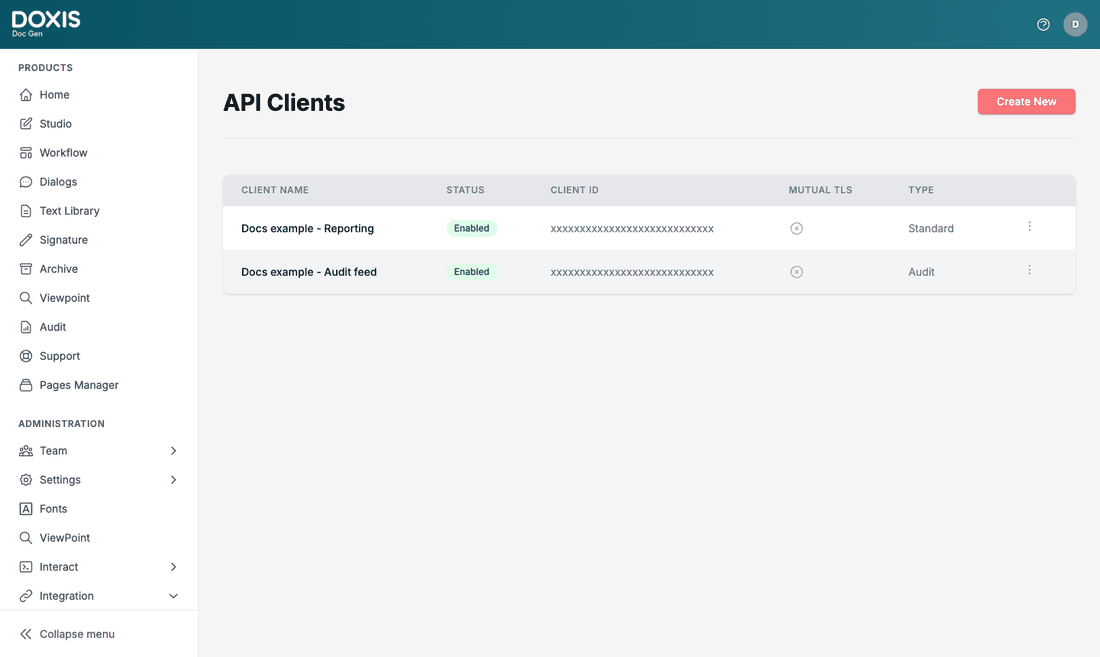Expand the Team submenu chevron
The height and width of the screenshot is (657, 1100).
click(x=173, y=451)
